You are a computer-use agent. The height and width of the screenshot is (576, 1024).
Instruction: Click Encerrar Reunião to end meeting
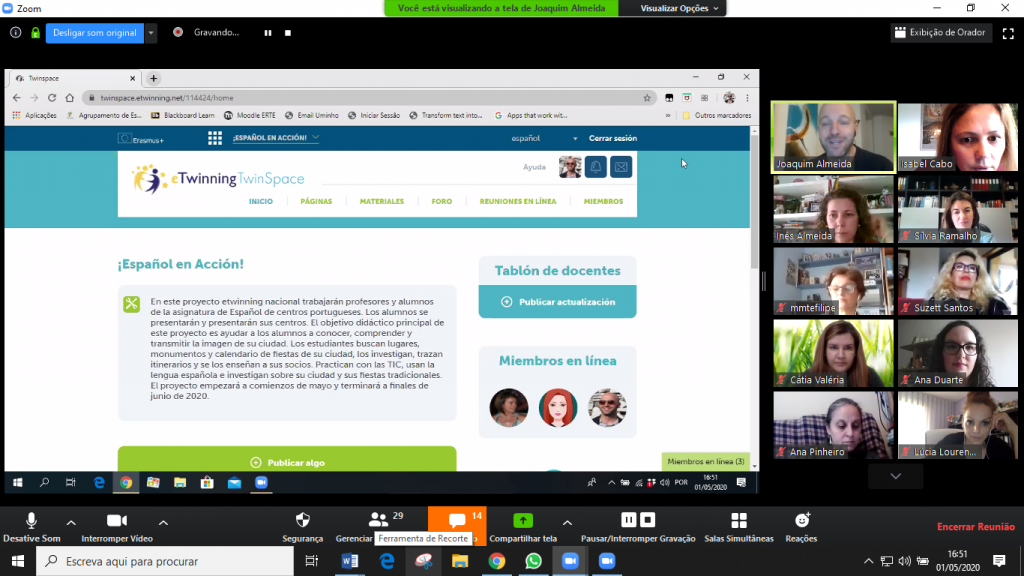[976, 526]
